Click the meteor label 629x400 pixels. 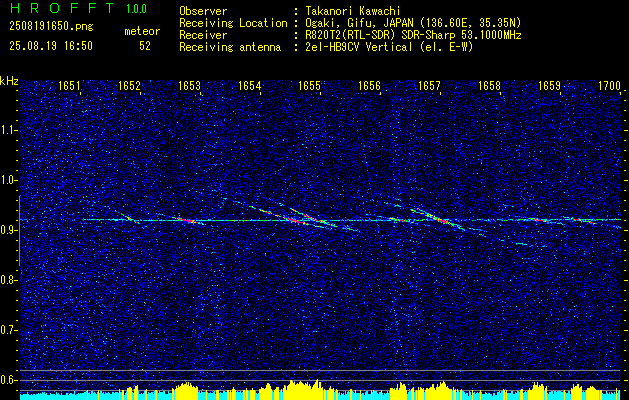click(142, 31)
